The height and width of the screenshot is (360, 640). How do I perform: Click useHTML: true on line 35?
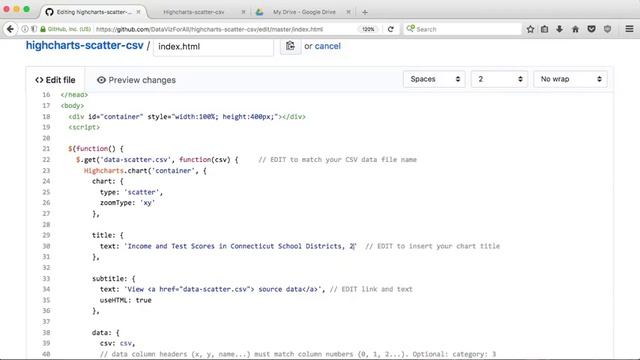pyautogui.click(x=126, y=300)
